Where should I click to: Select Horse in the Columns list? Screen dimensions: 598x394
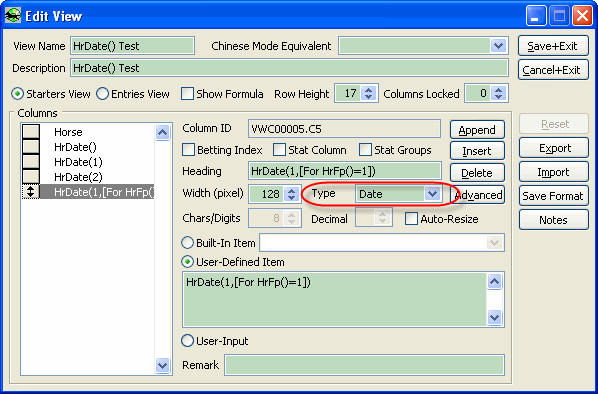pyautogui.click(x=97, y=132)
